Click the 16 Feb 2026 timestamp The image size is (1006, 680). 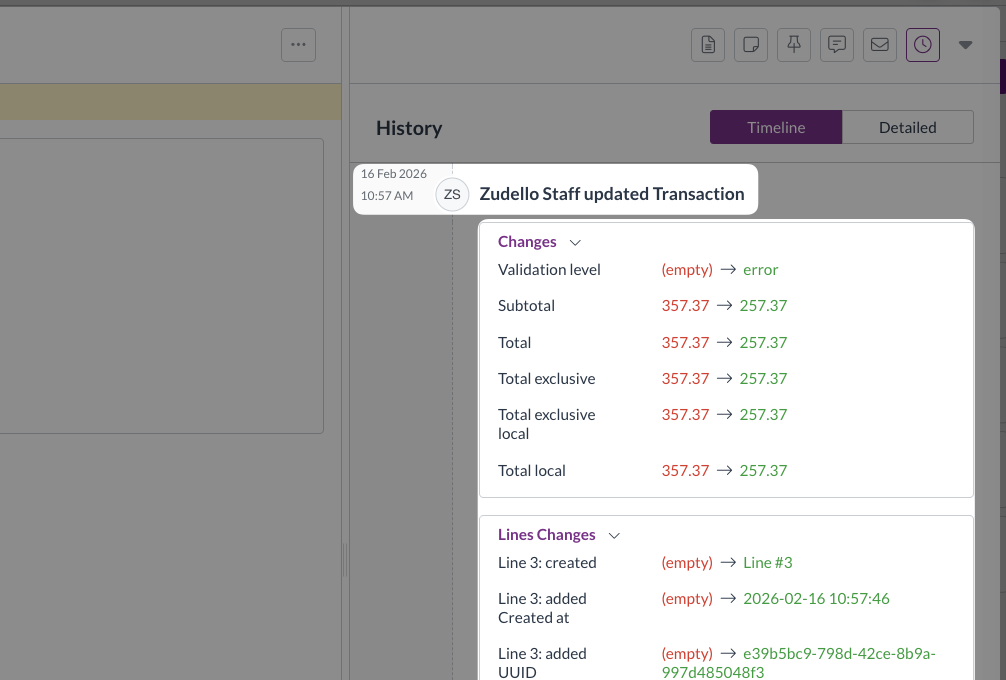pos(394,174)
